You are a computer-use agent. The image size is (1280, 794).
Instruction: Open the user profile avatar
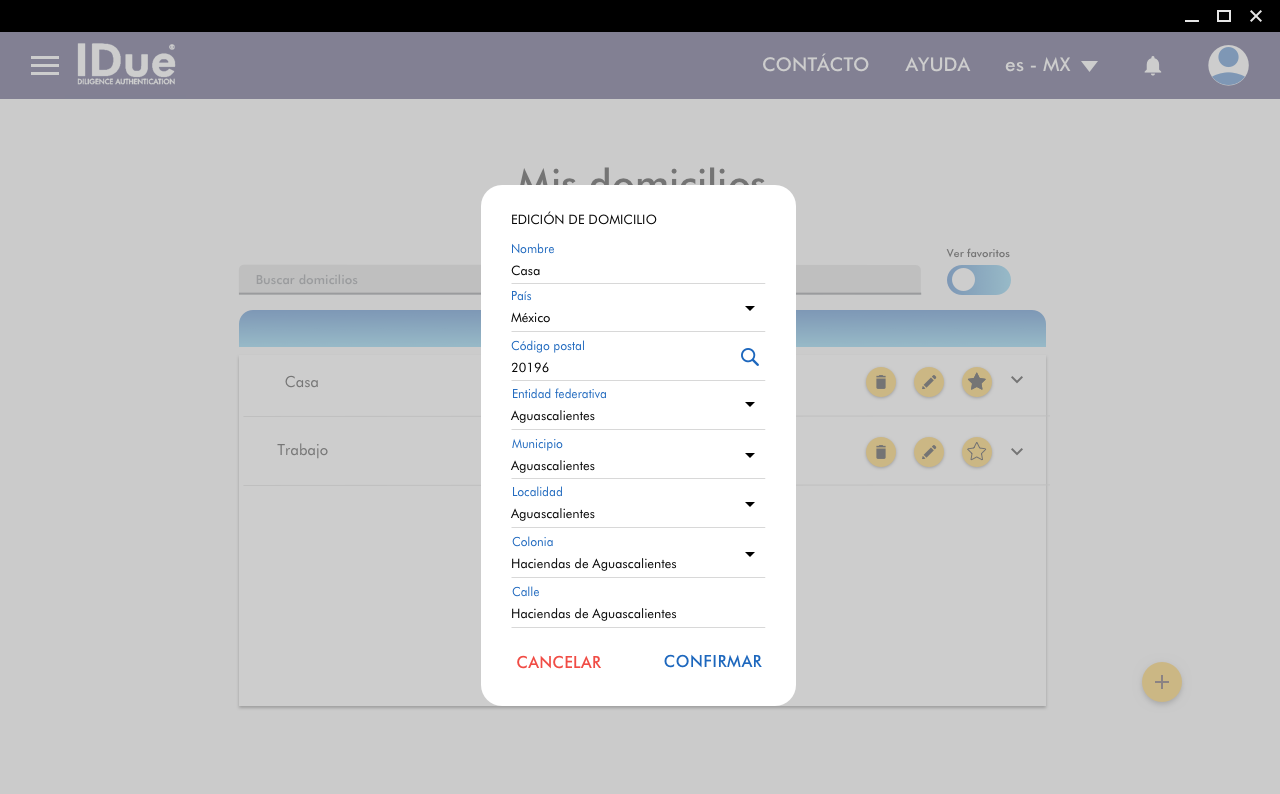pos(1227,66)
